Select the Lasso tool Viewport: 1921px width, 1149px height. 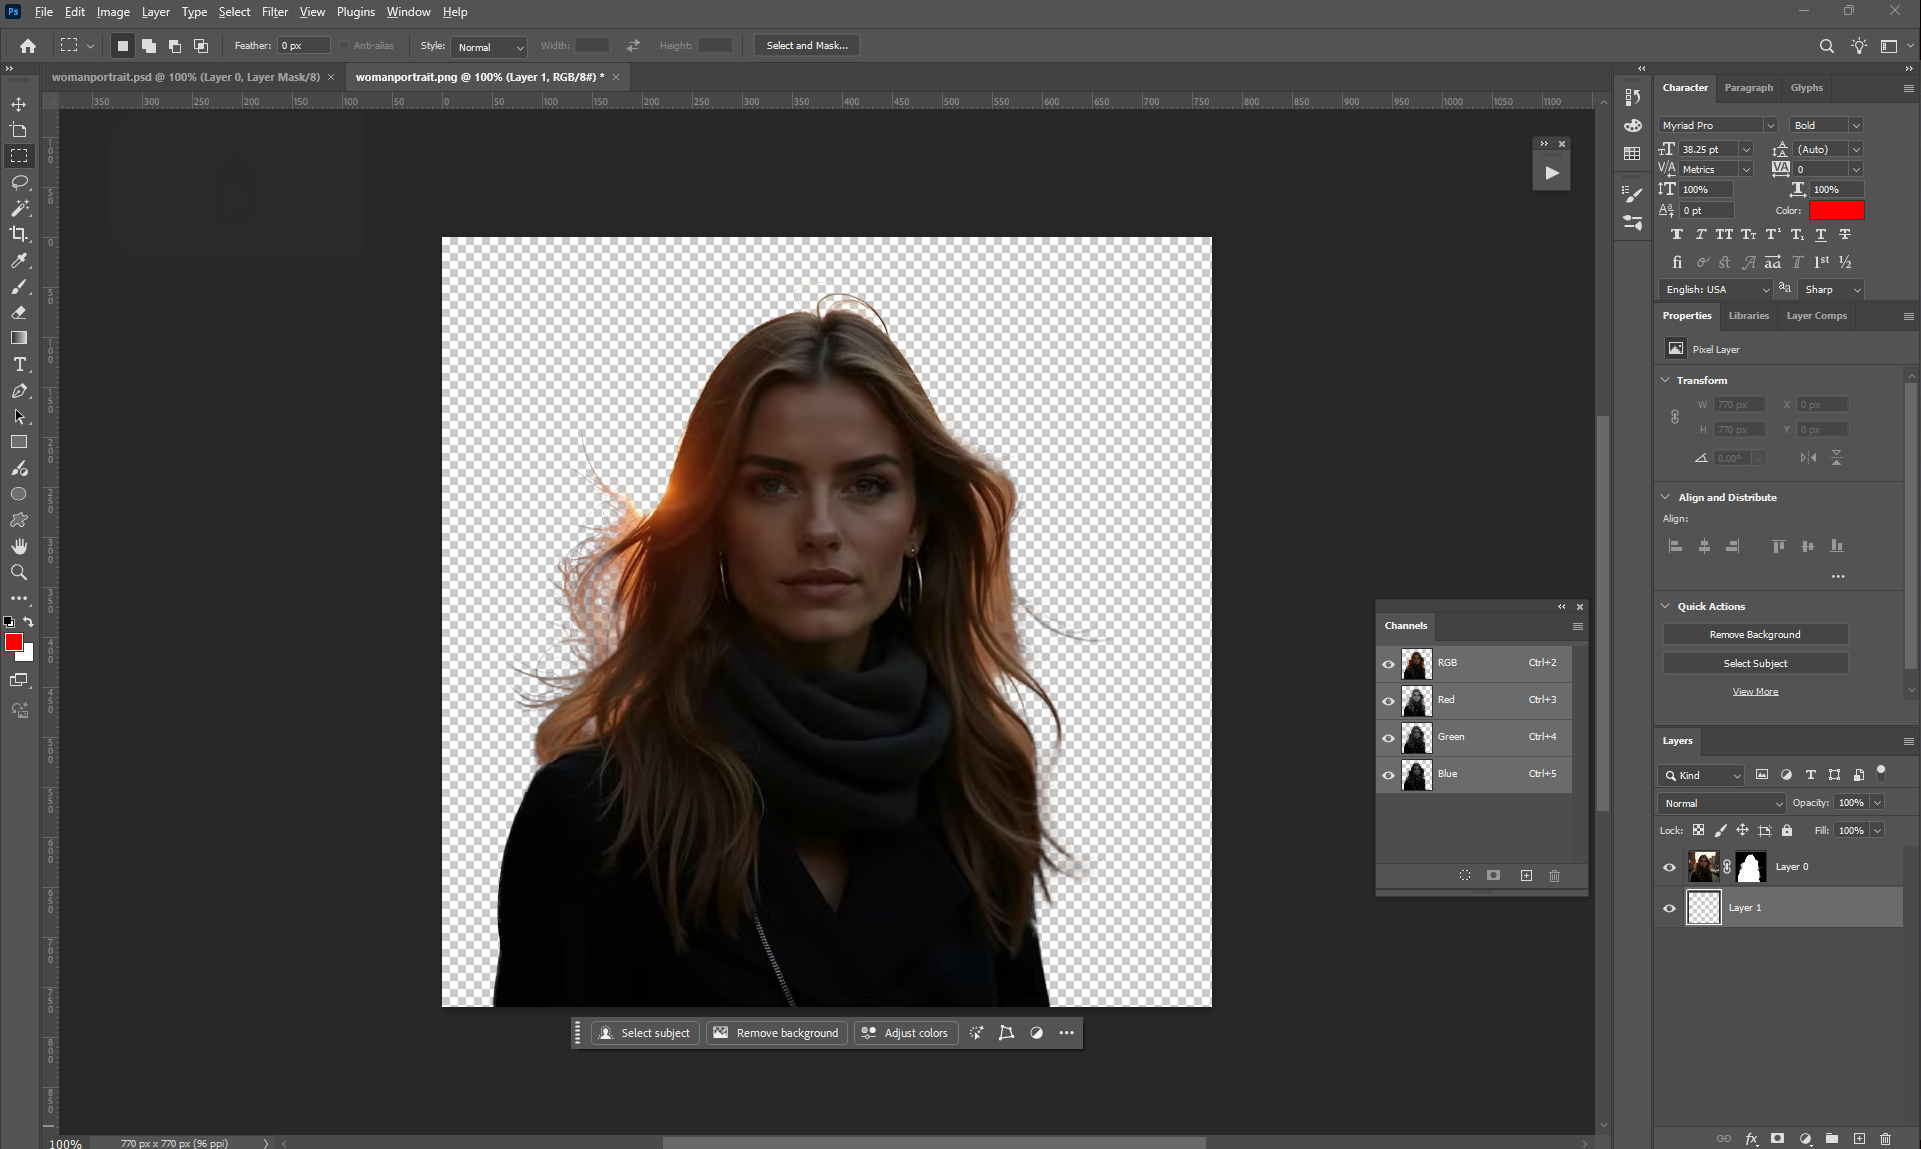pos(19,183)
